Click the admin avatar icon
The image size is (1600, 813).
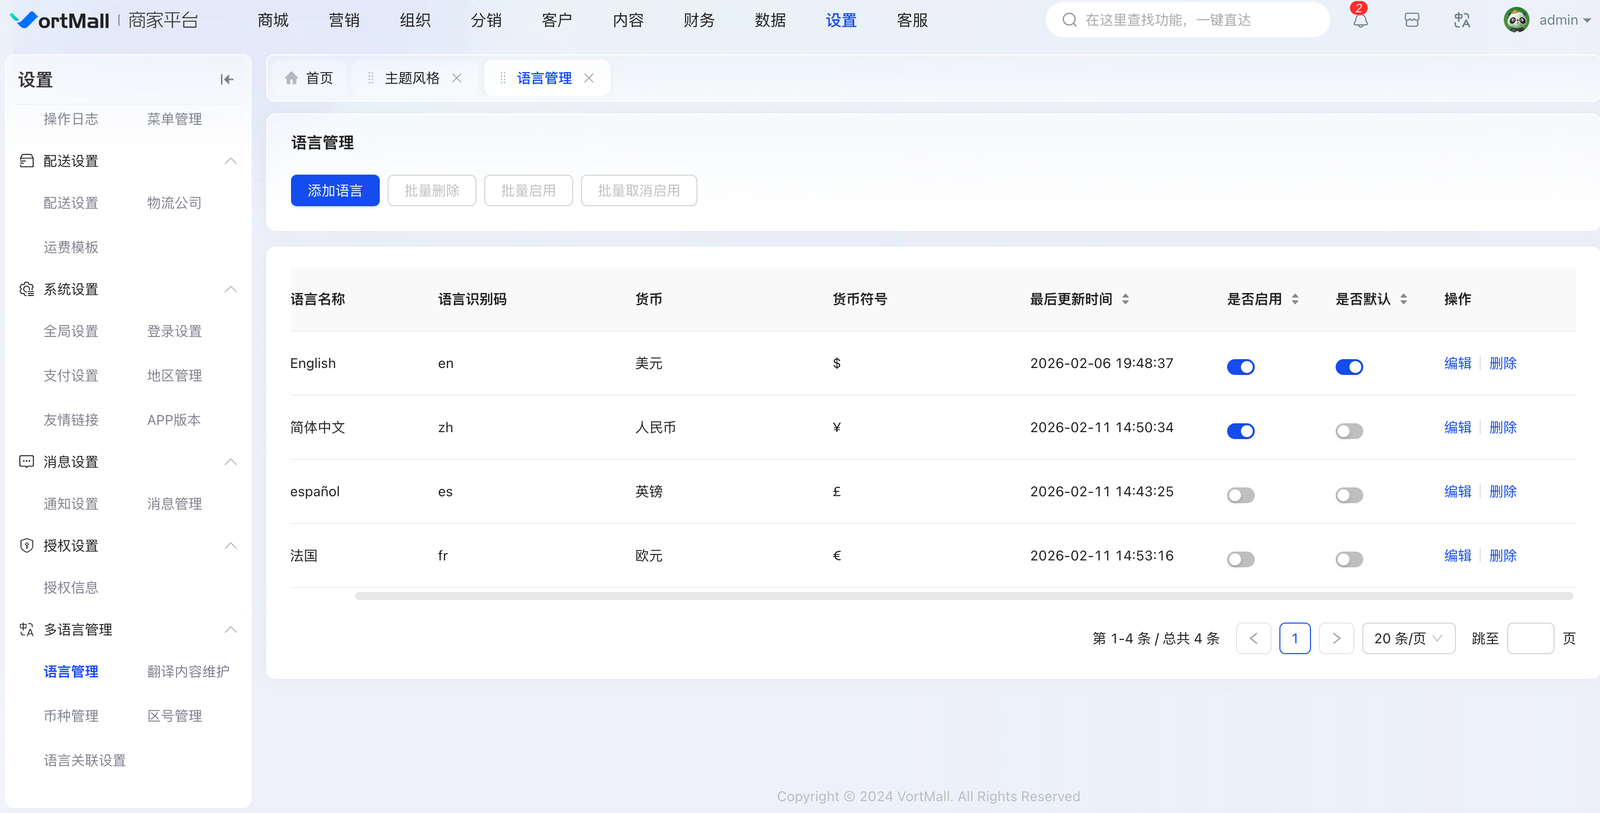(1516, 20)
